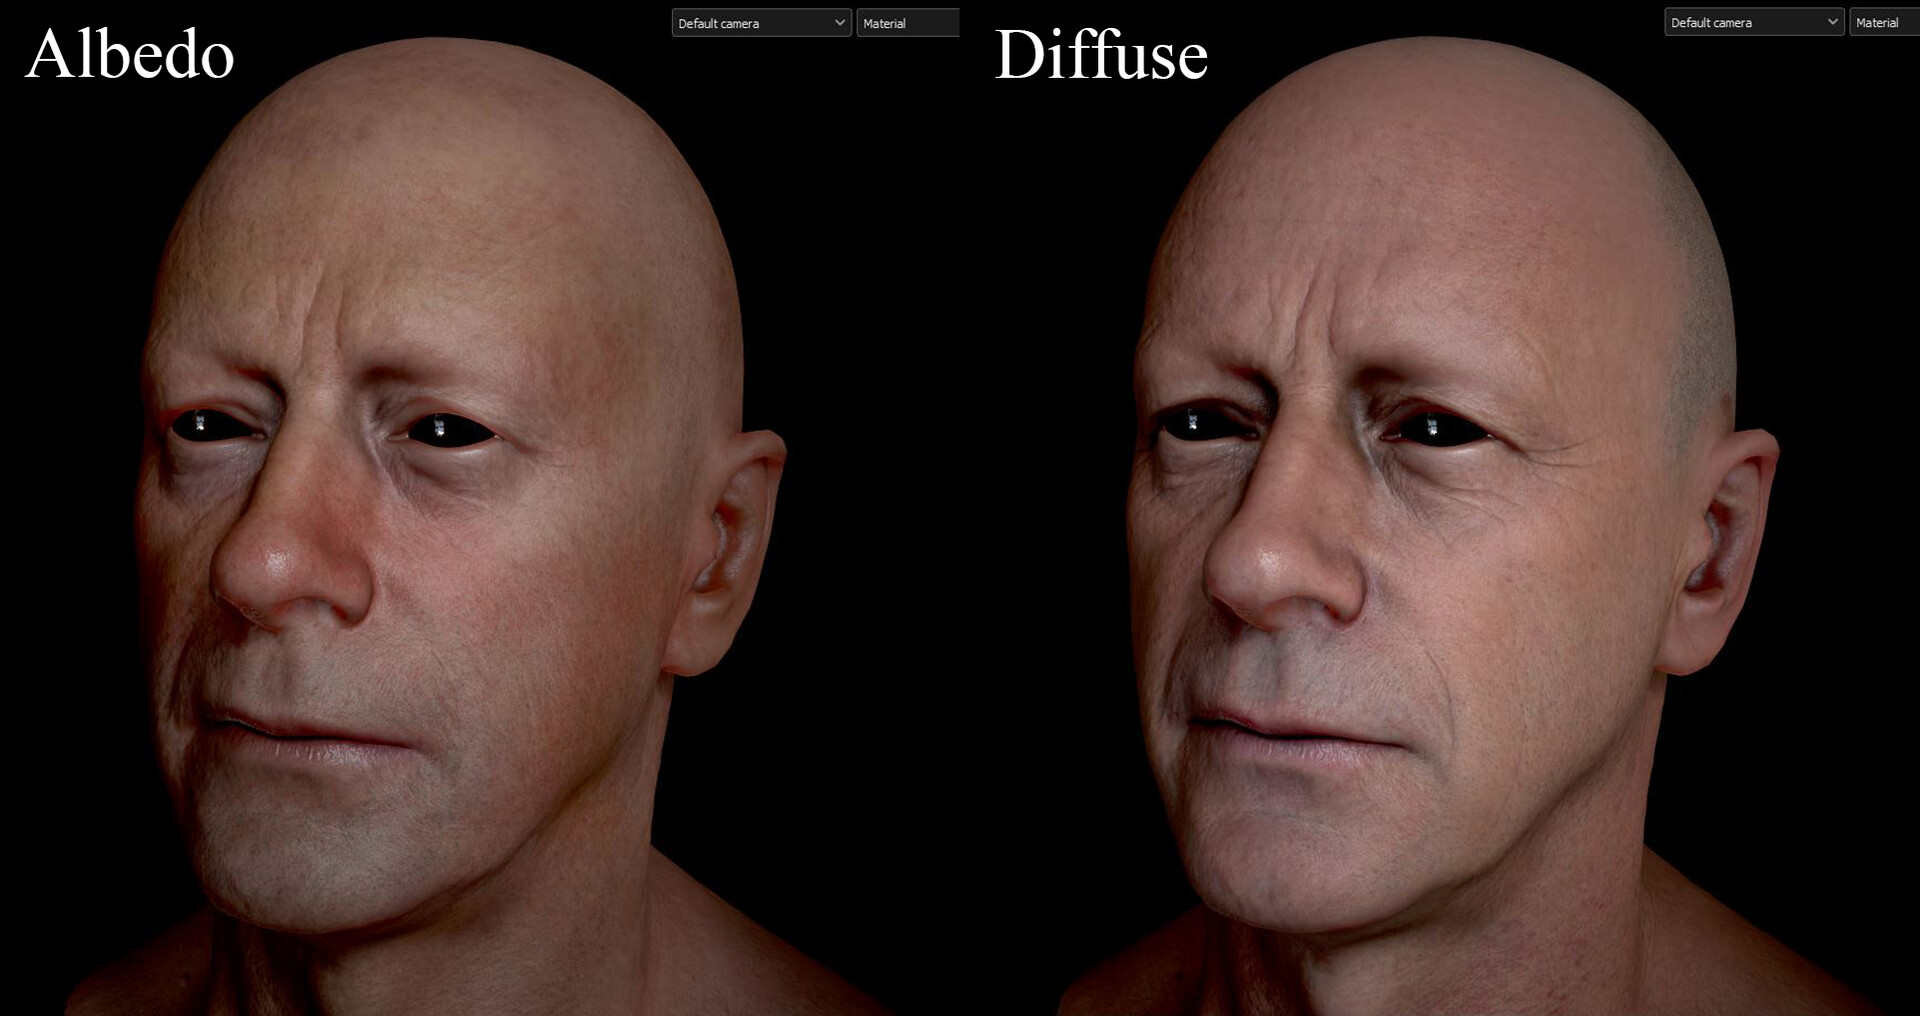
Task: Select the Diffuse label text
Action: coord(1100,55)
